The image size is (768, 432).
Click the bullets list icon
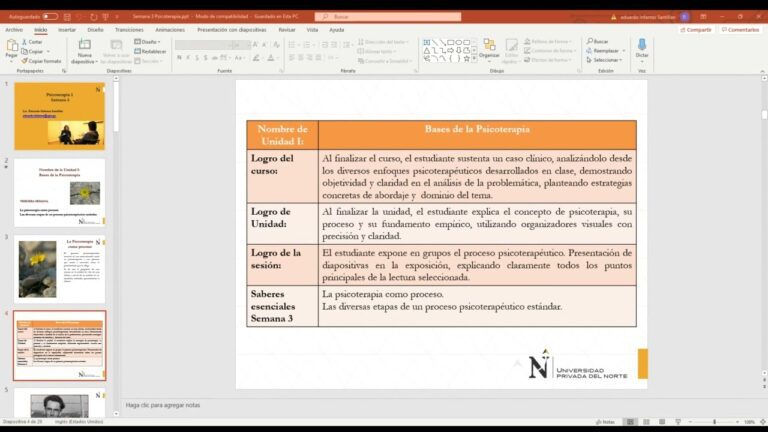(292, 45)
